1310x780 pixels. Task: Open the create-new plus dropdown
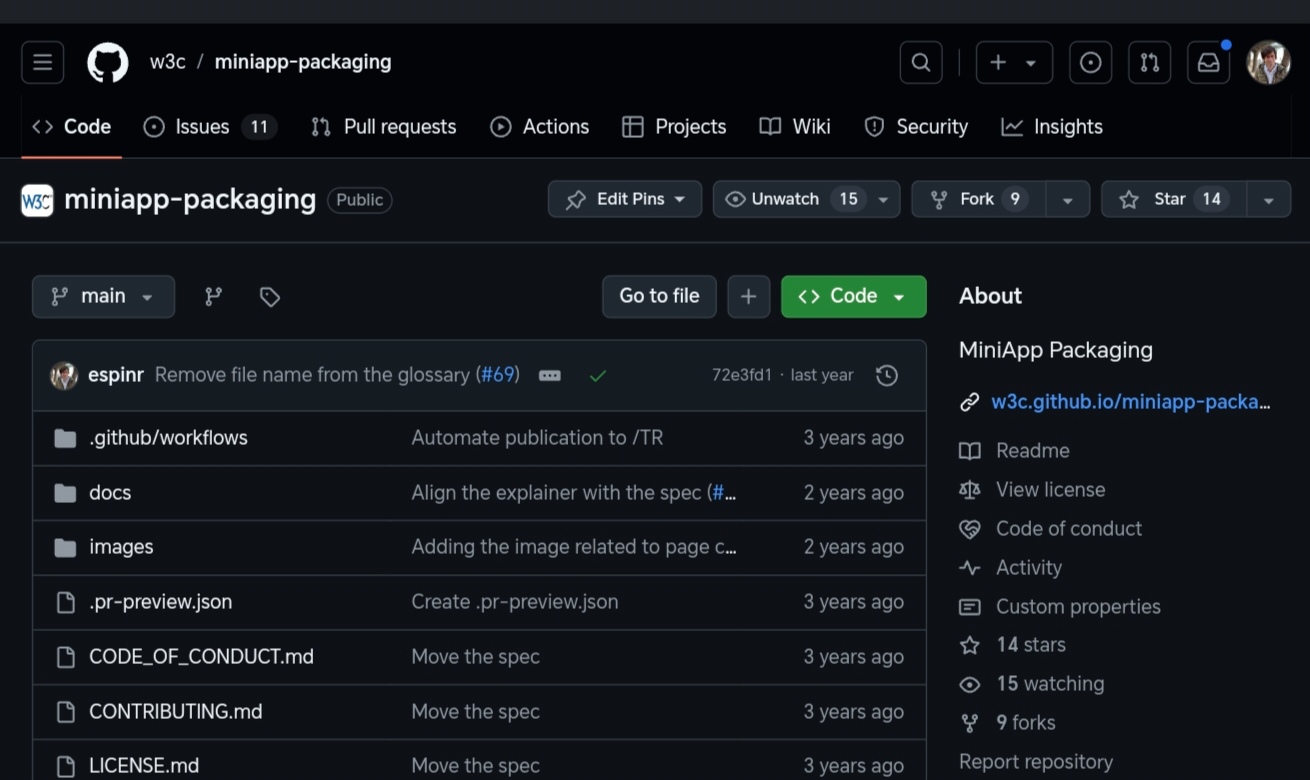click(1014, 62)
